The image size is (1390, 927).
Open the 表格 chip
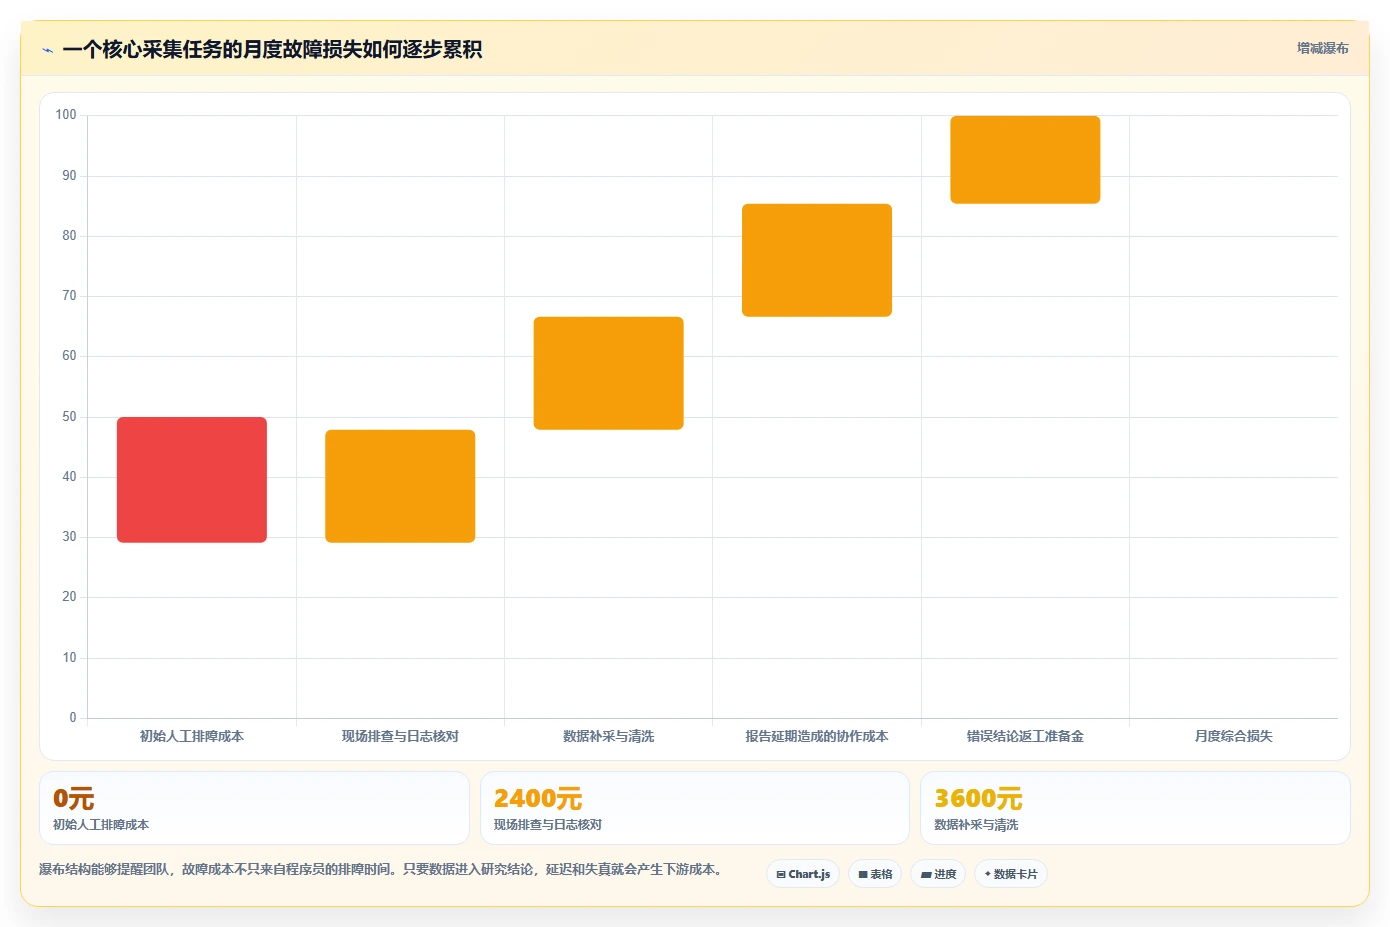pos(875,874)
